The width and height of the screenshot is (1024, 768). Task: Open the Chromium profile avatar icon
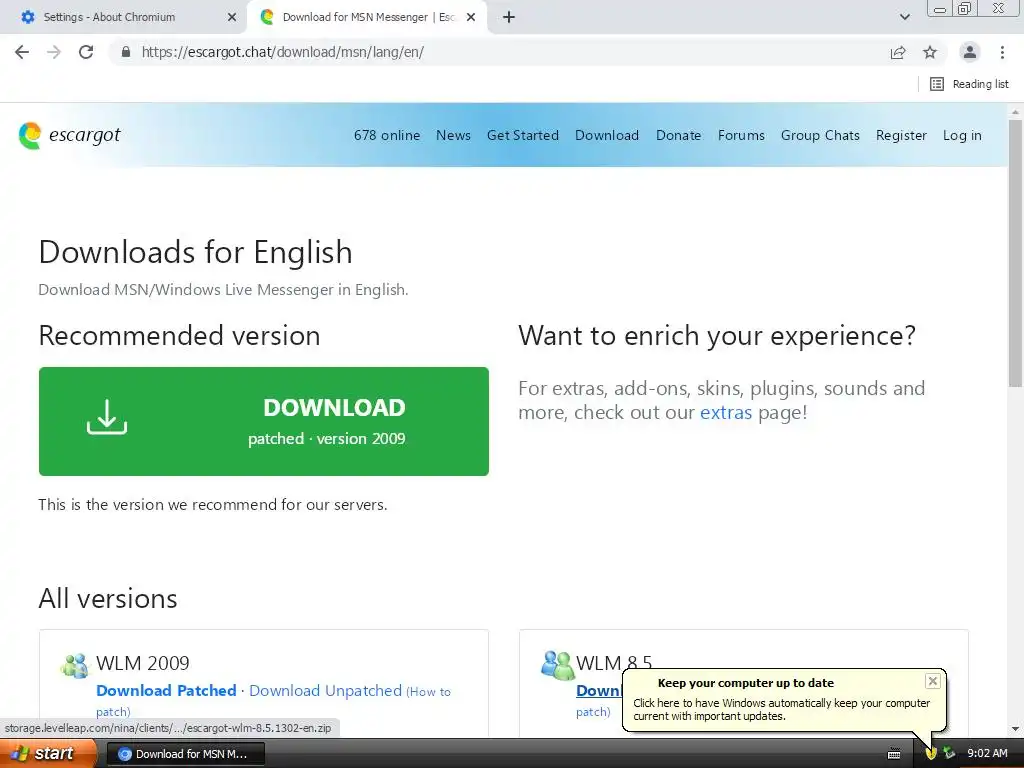pos(970,52)
